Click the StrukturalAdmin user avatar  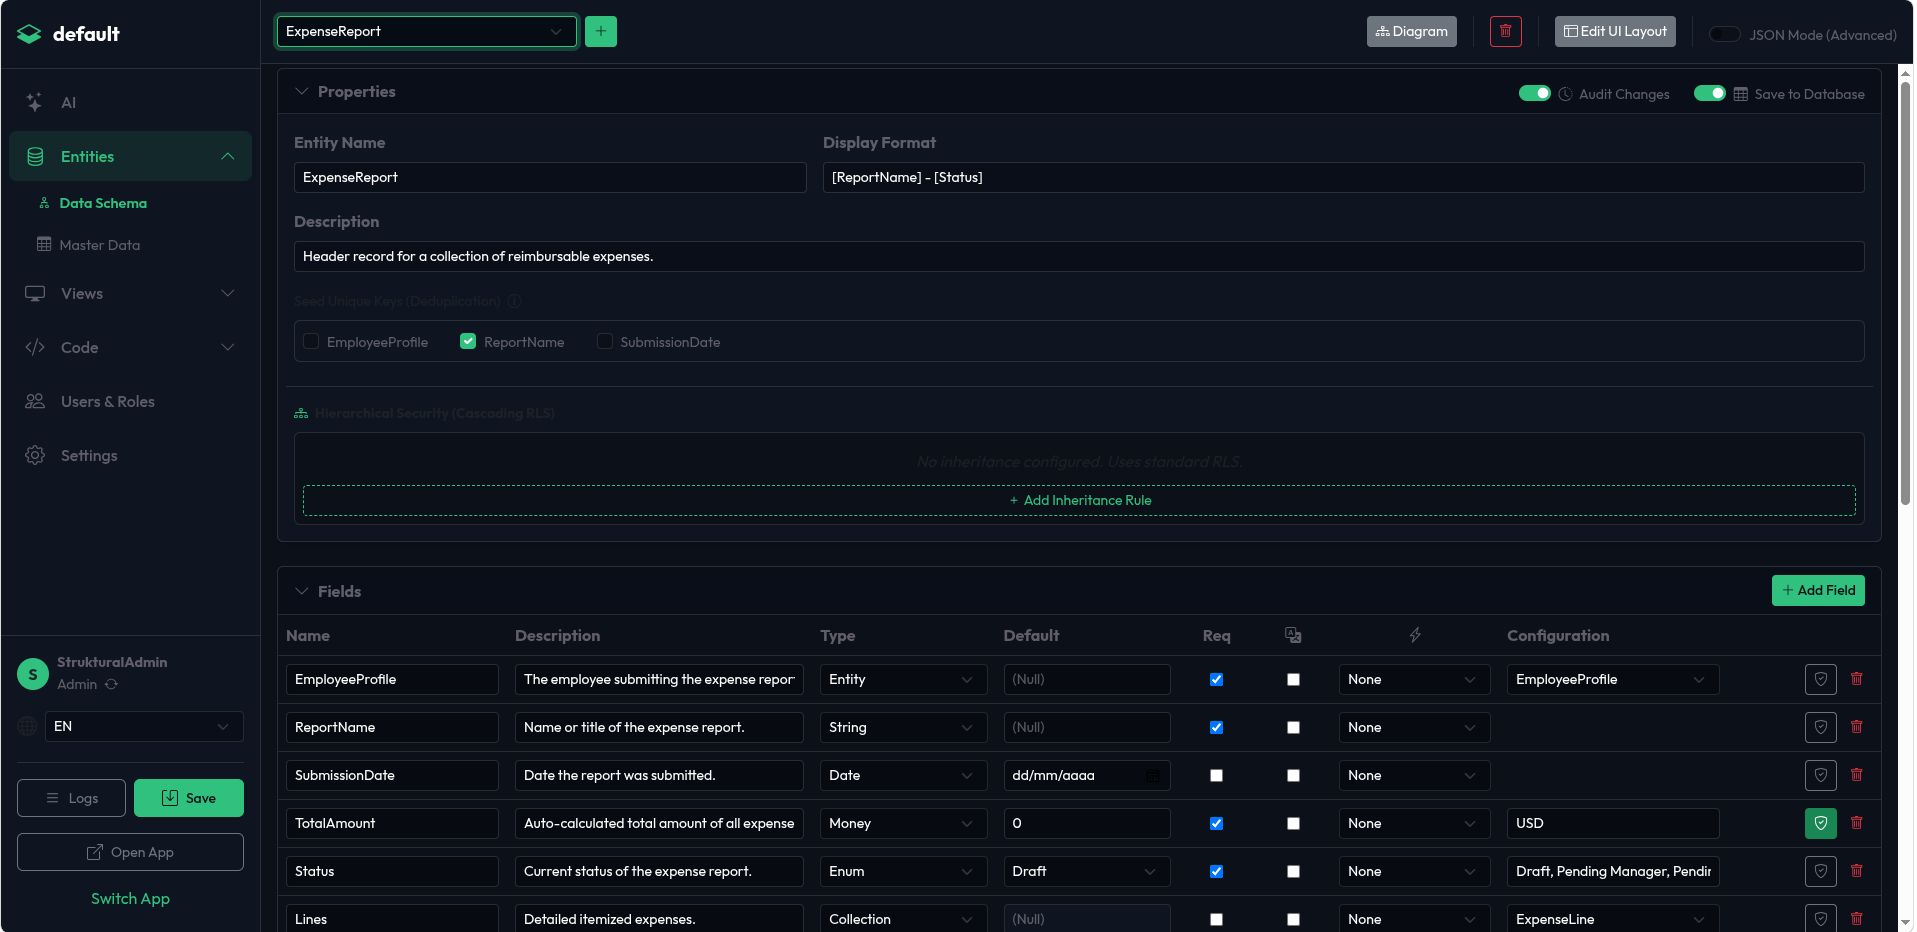tap(33, 674)
